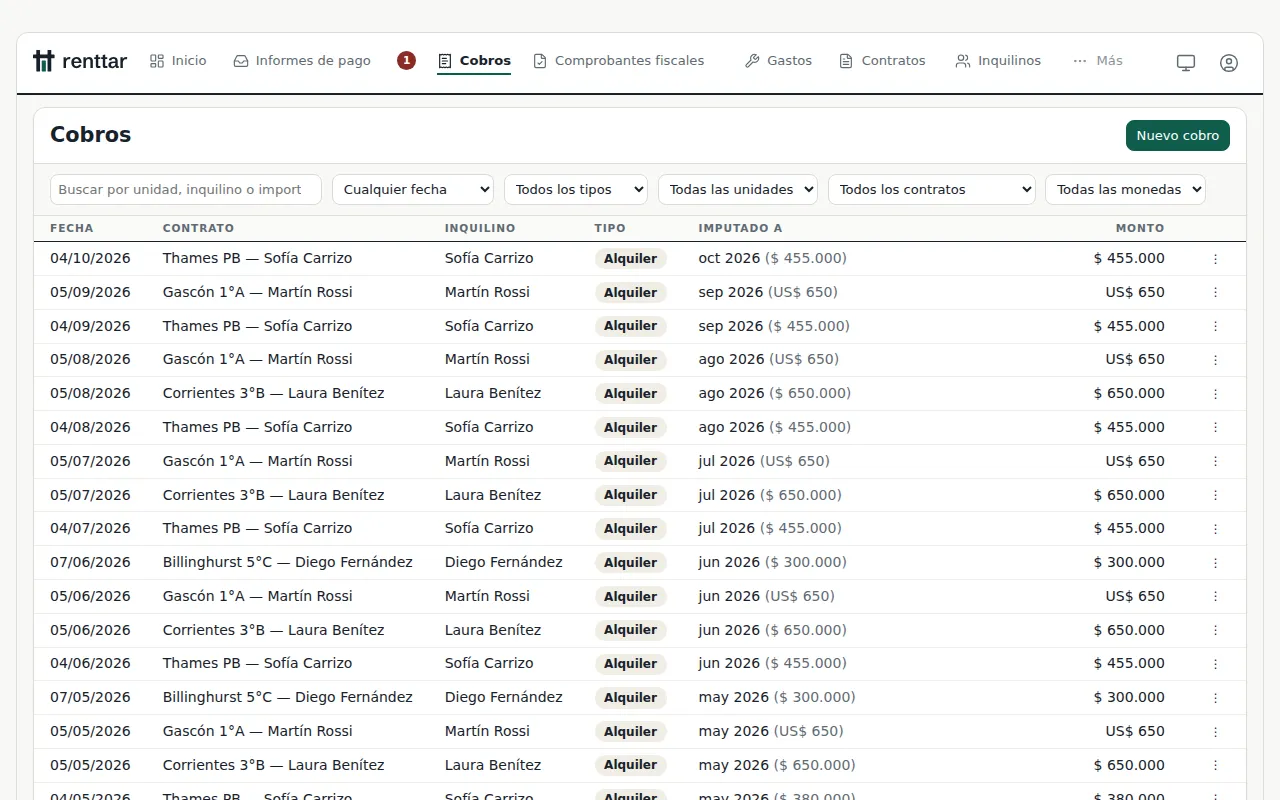The width and height of the screenshot is (1280, 800).
Task: Switch to the Gastos tab
Action: click(778, 61)
